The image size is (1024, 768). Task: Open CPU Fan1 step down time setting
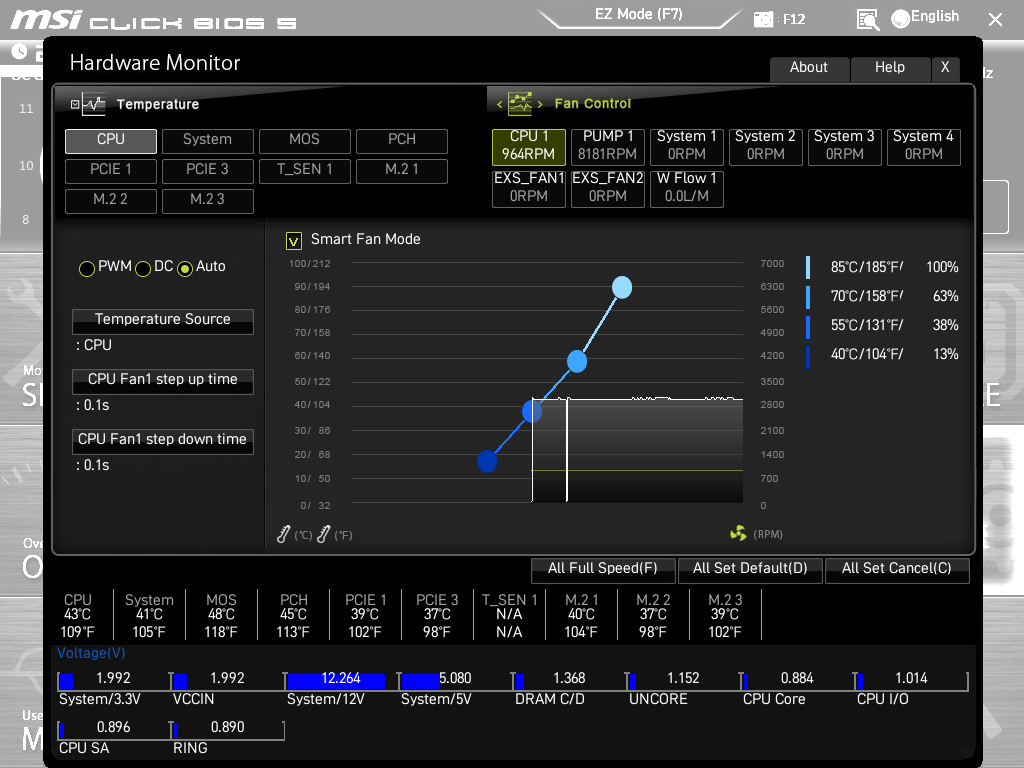tap(163, 440)
